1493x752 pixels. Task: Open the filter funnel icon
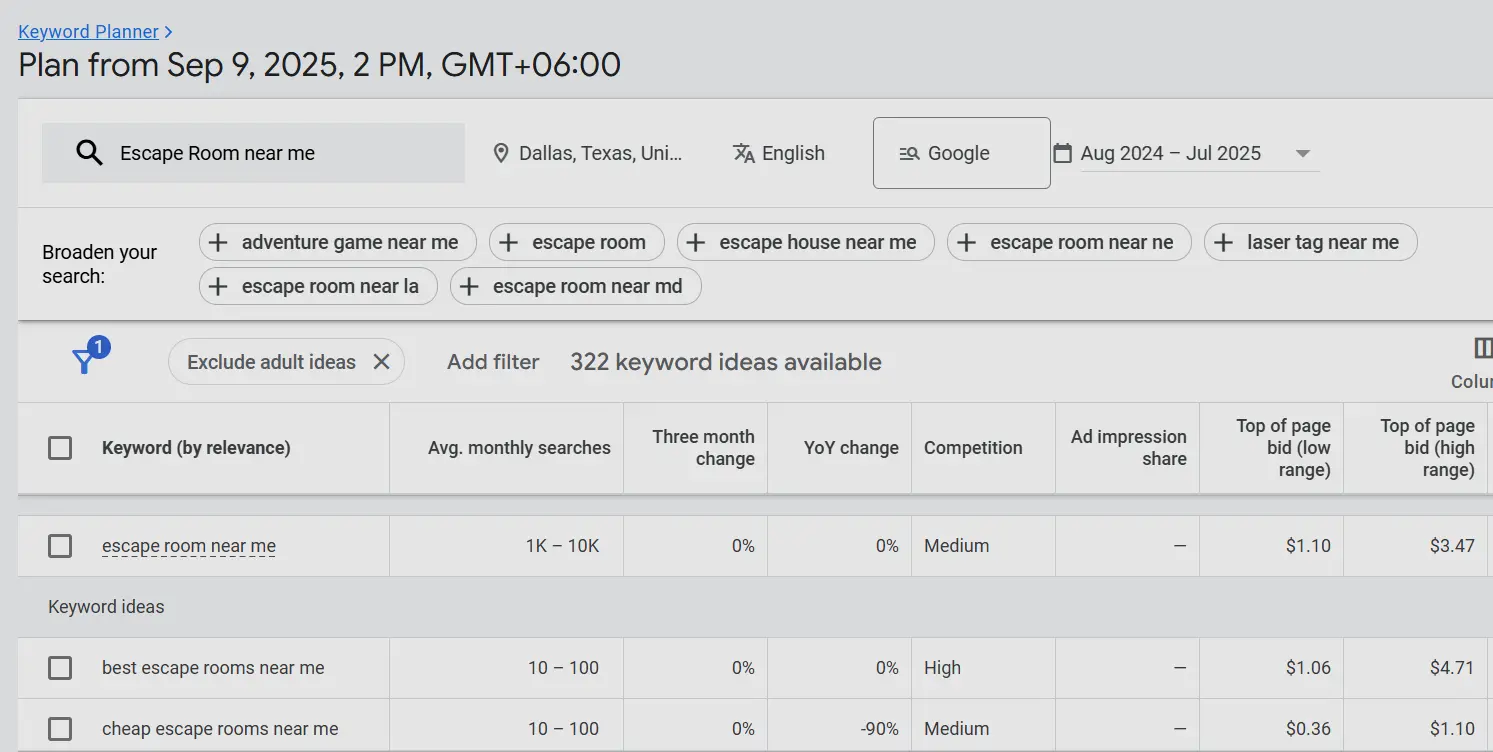point(85,362)
